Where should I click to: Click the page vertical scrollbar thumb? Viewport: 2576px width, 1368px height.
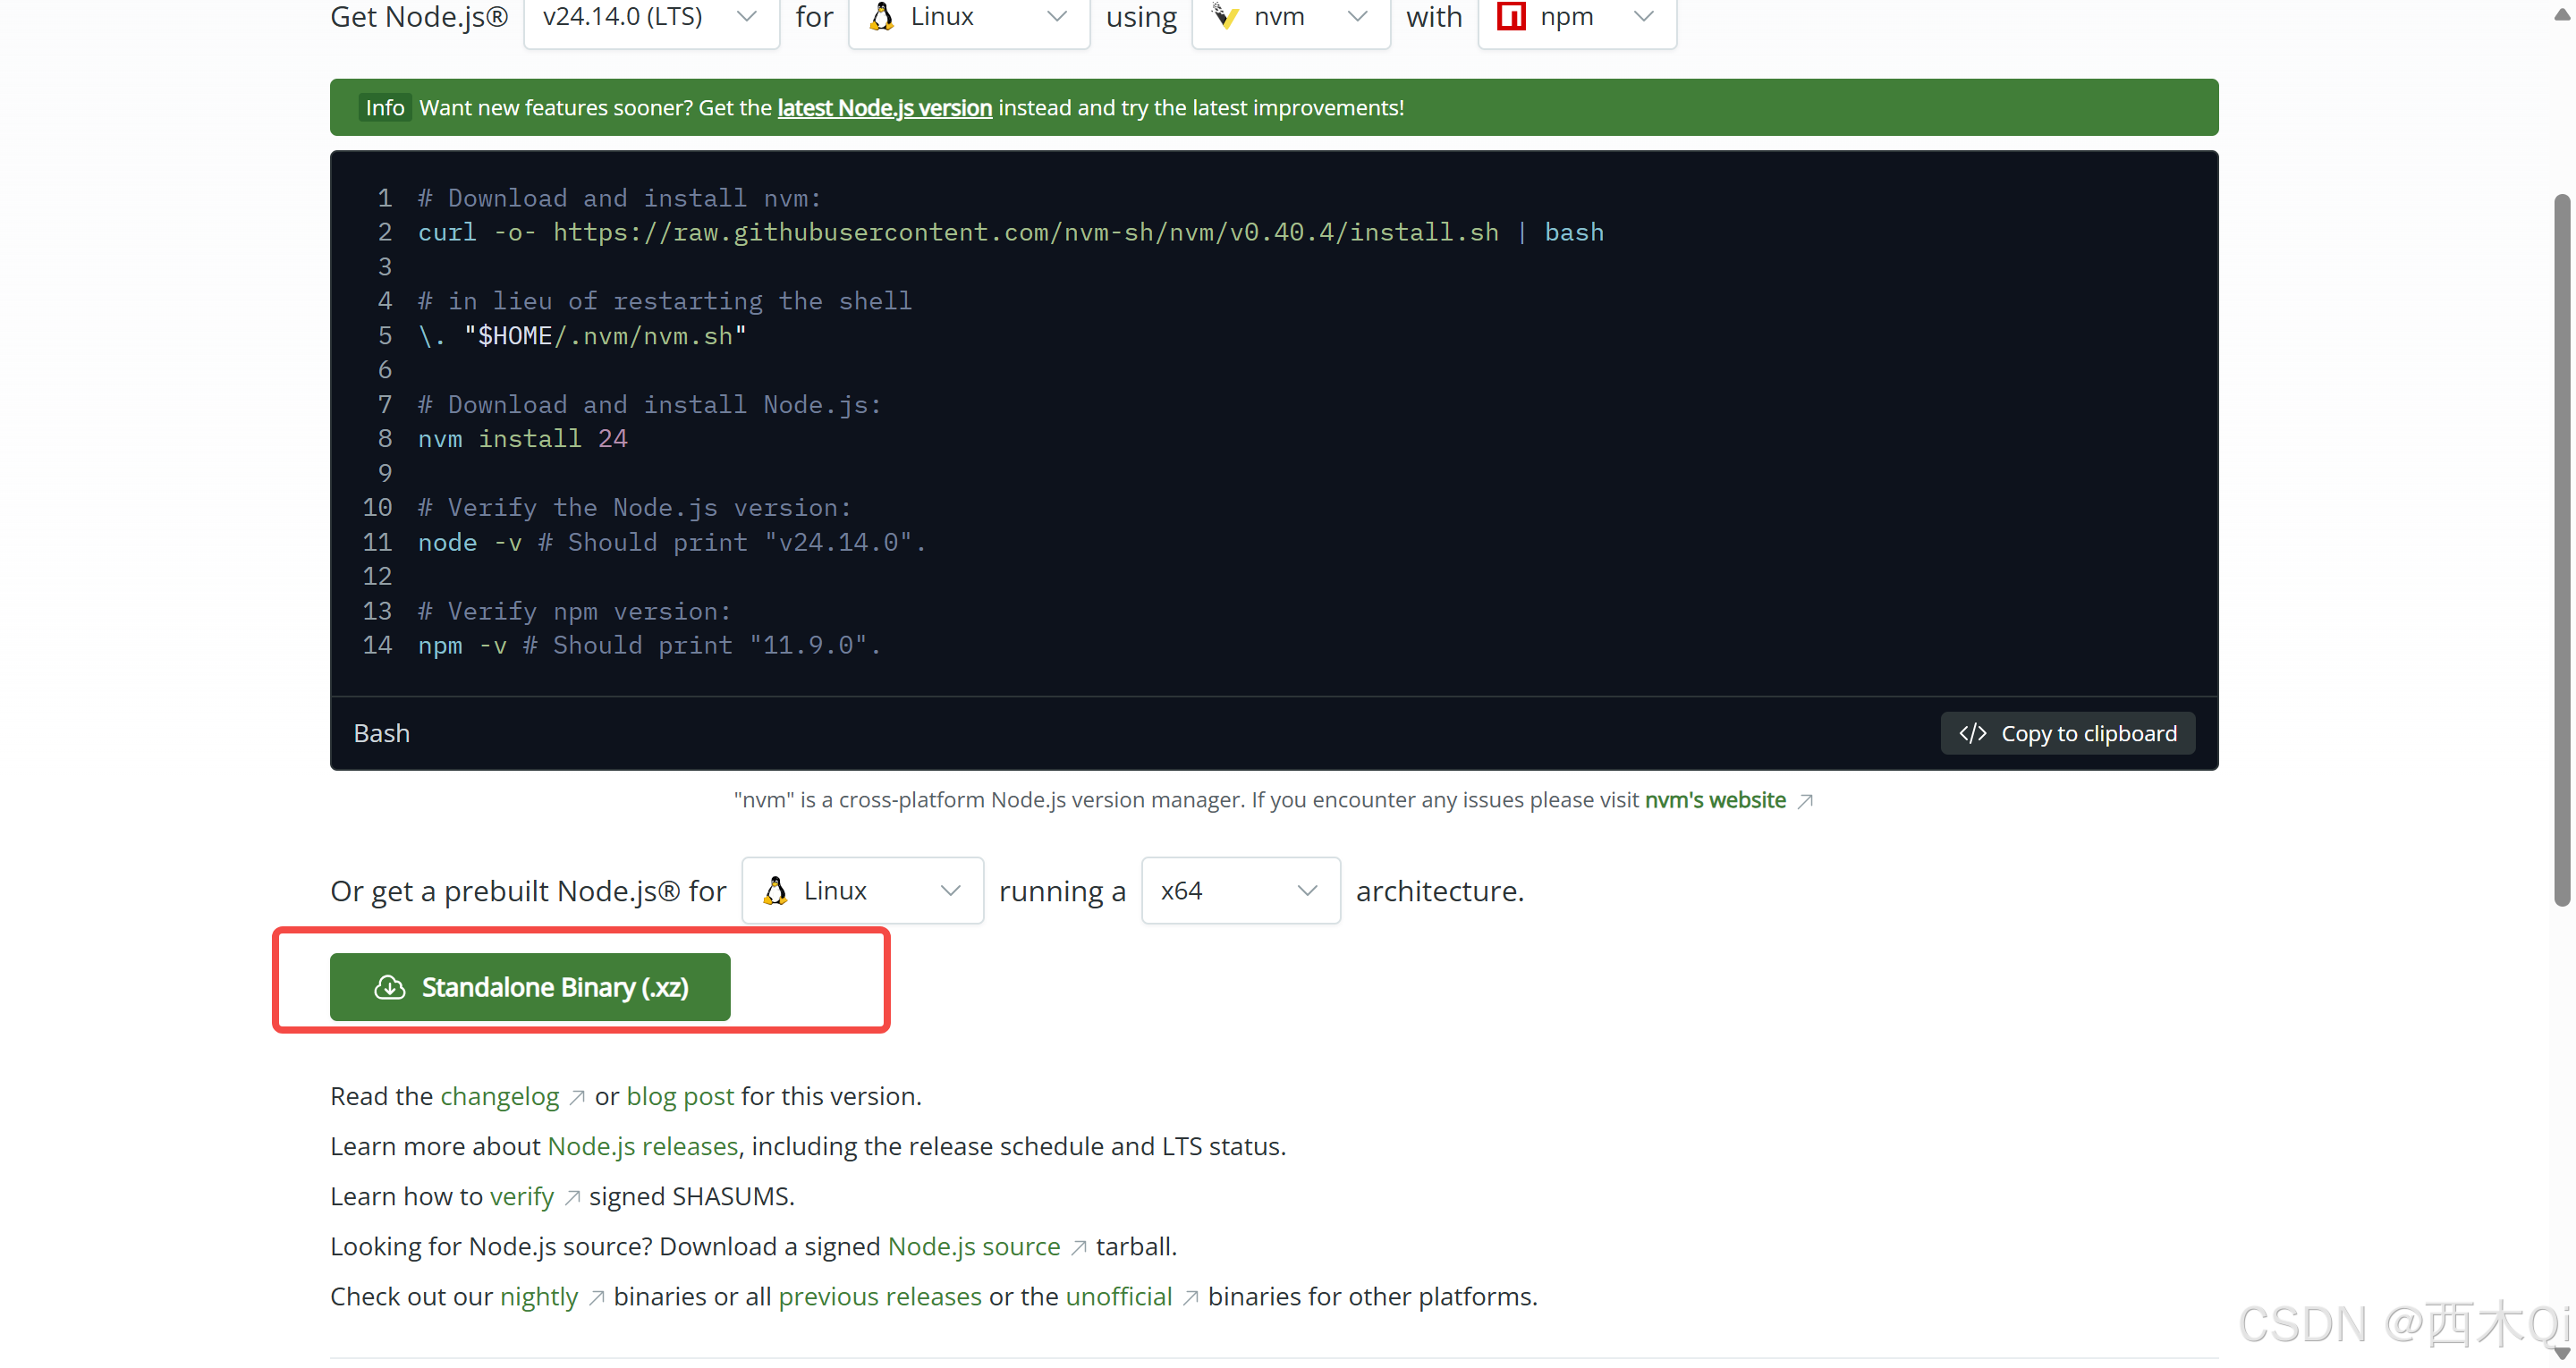[2561, 549]
